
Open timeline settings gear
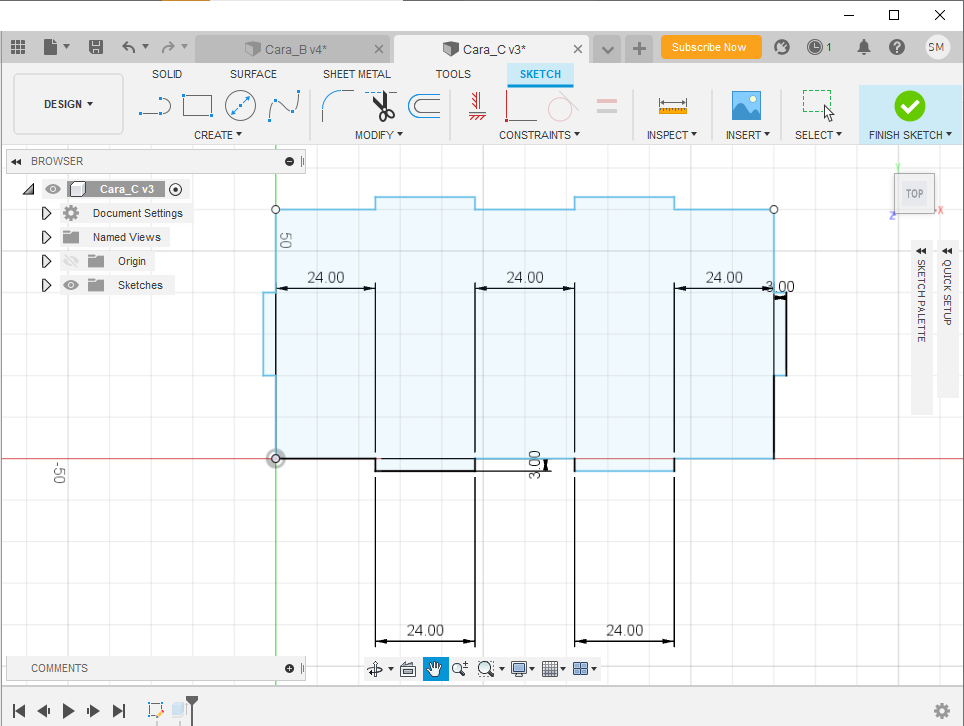(x=941, y=711)
